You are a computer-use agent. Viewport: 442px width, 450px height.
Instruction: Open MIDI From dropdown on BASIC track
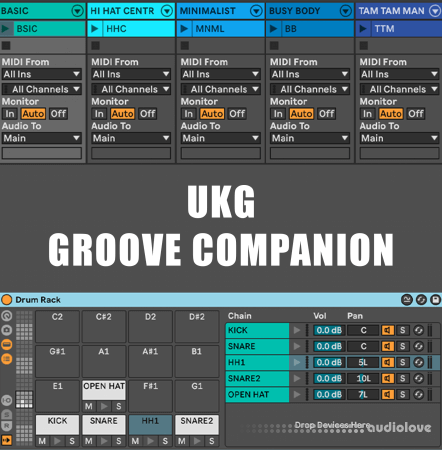point(42,74)
